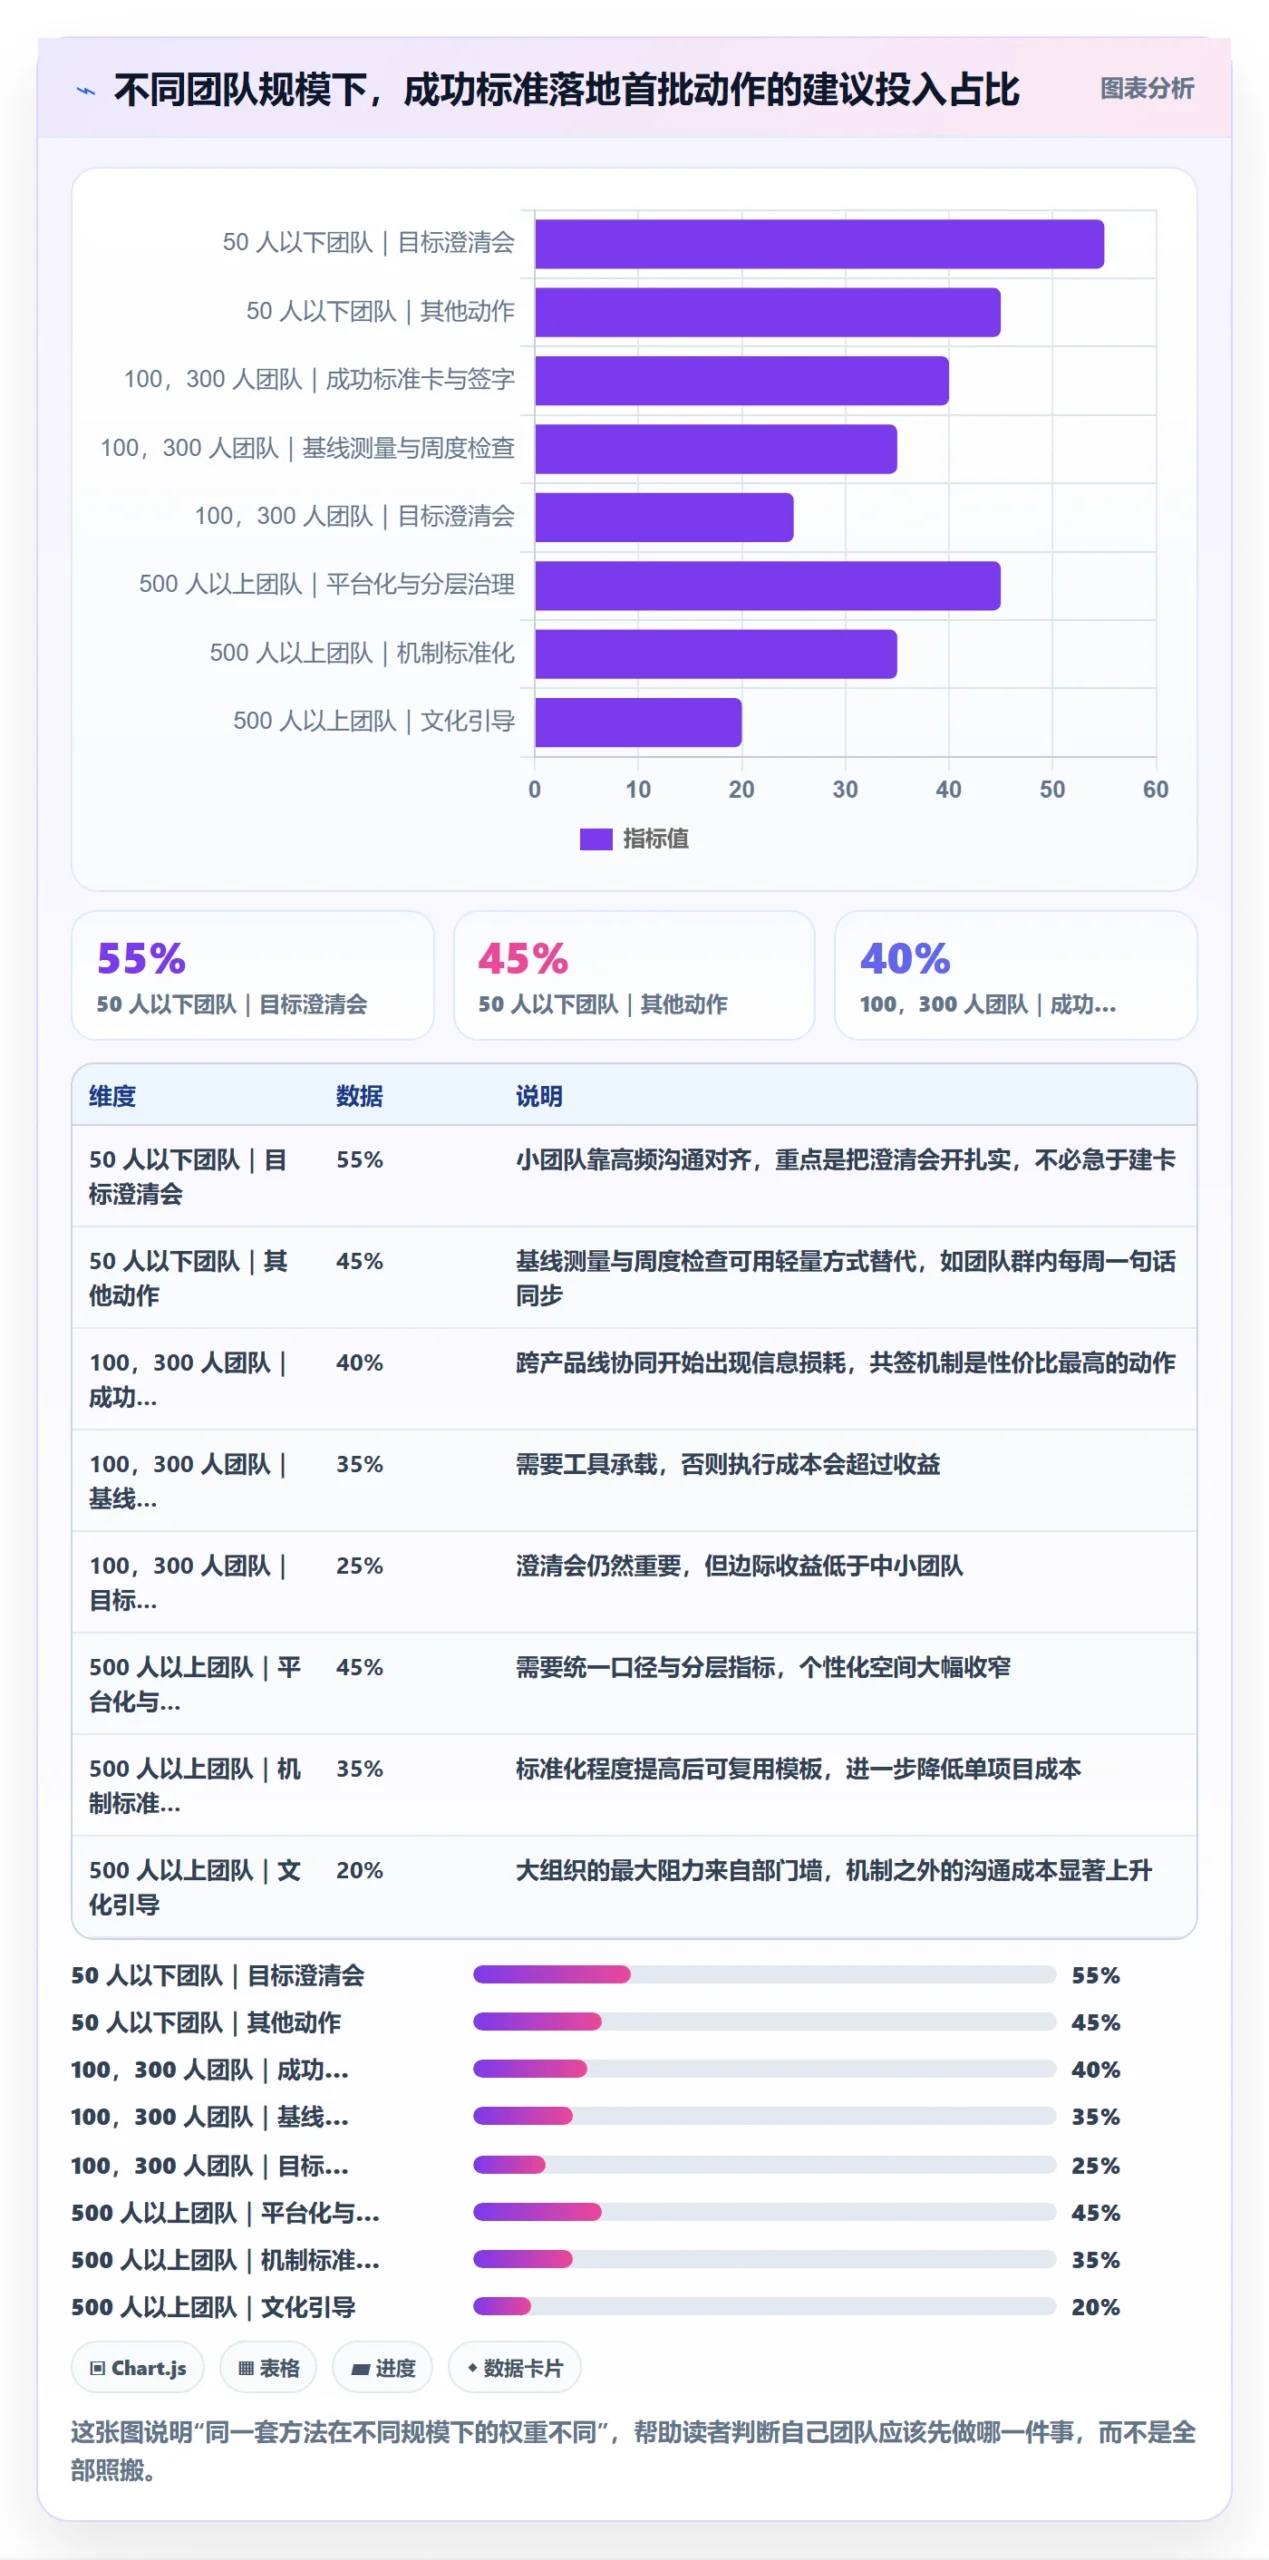This screenshot has height=2560, width=1269.
Task: Click the progress bar for 500 人以上团队｜平台化与…
Action: tap(764, 2212)
